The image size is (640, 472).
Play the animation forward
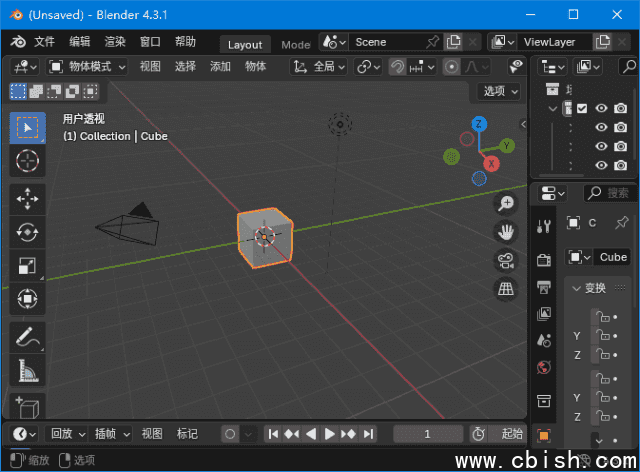click(x=329, y=434)
